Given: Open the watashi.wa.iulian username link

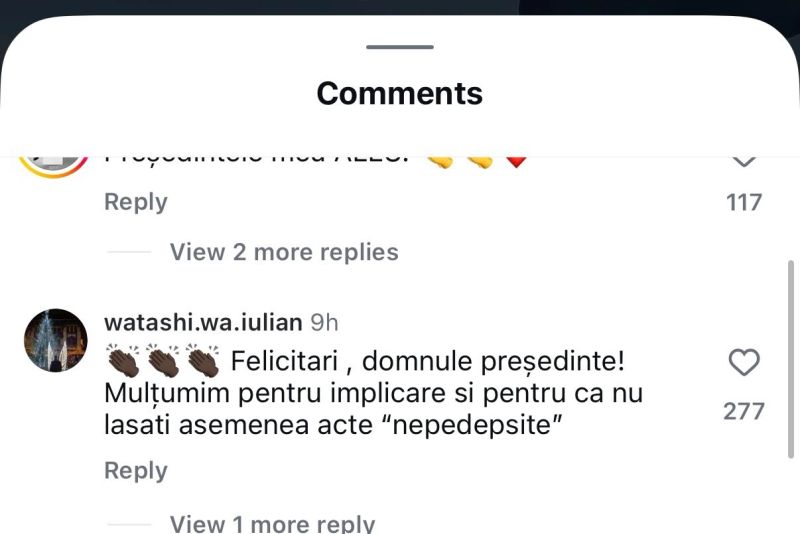Looking at the screenshot, I should click(203, 322).
